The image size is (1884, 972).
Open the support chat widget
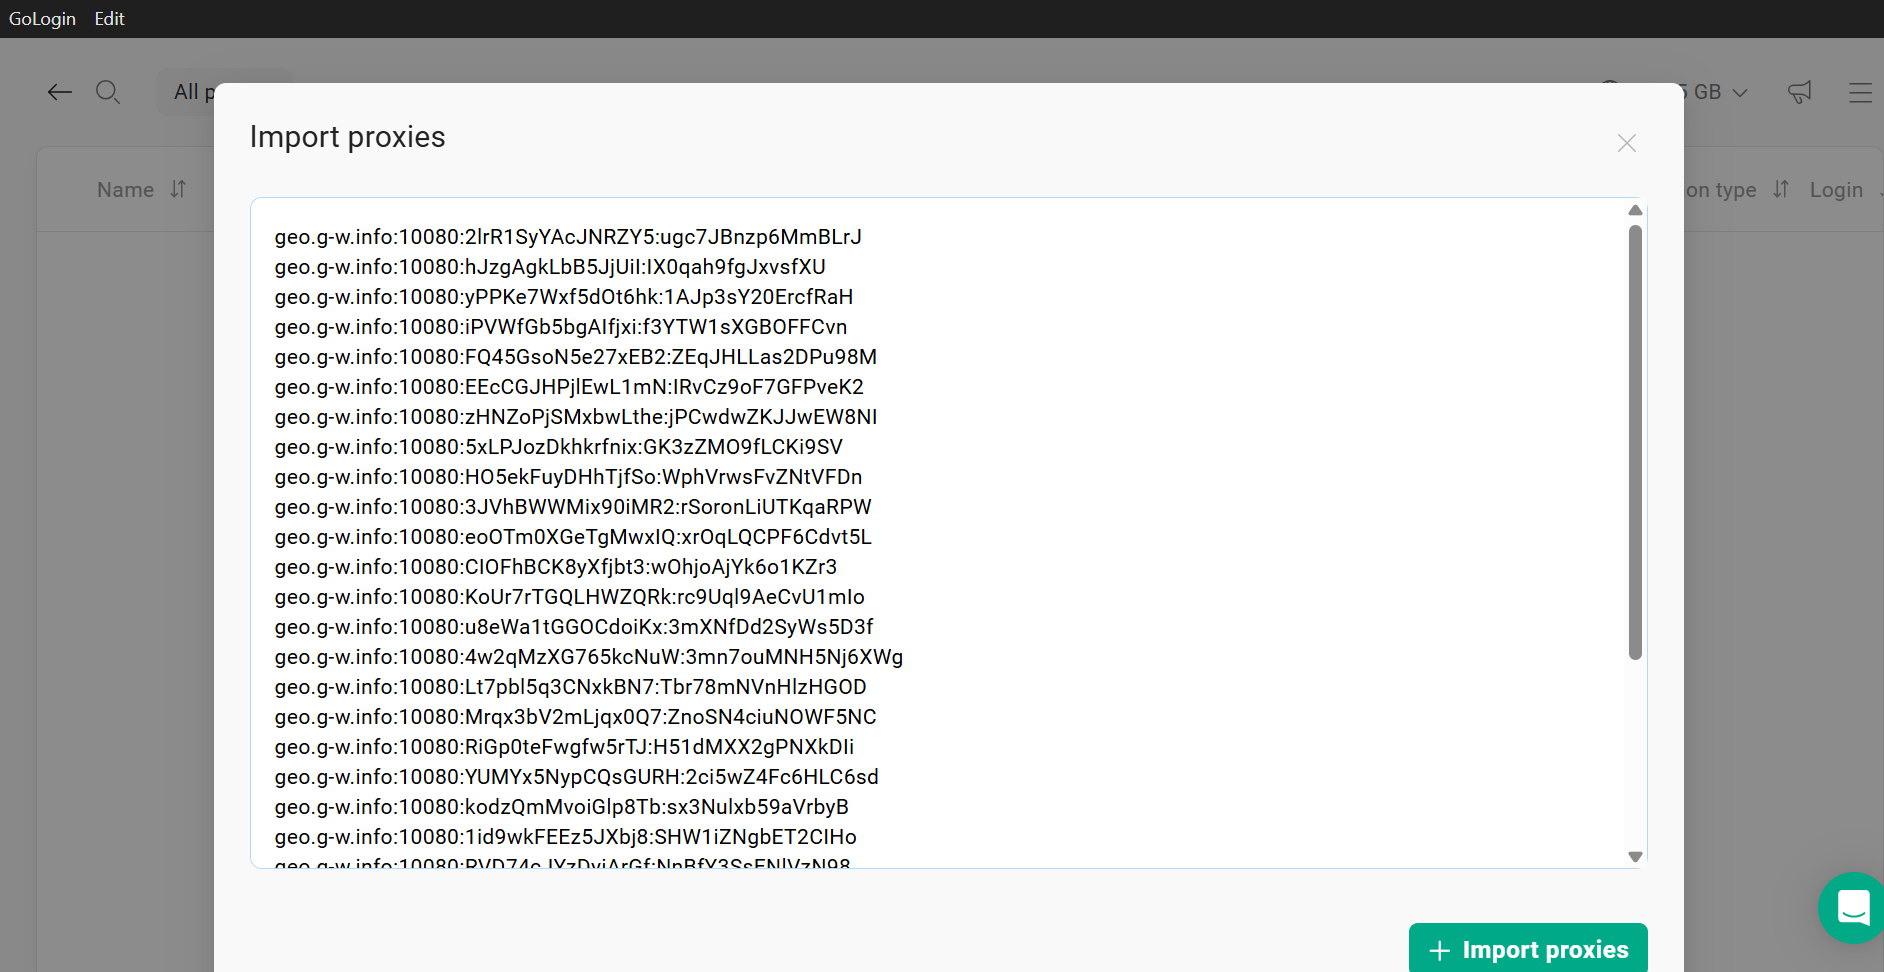tap(1852, 907)
